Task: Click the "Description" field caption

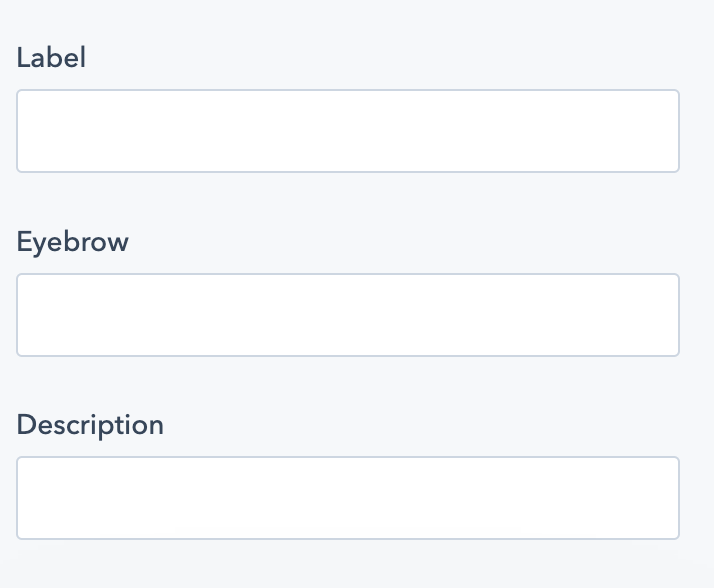Action: point(90,425)
